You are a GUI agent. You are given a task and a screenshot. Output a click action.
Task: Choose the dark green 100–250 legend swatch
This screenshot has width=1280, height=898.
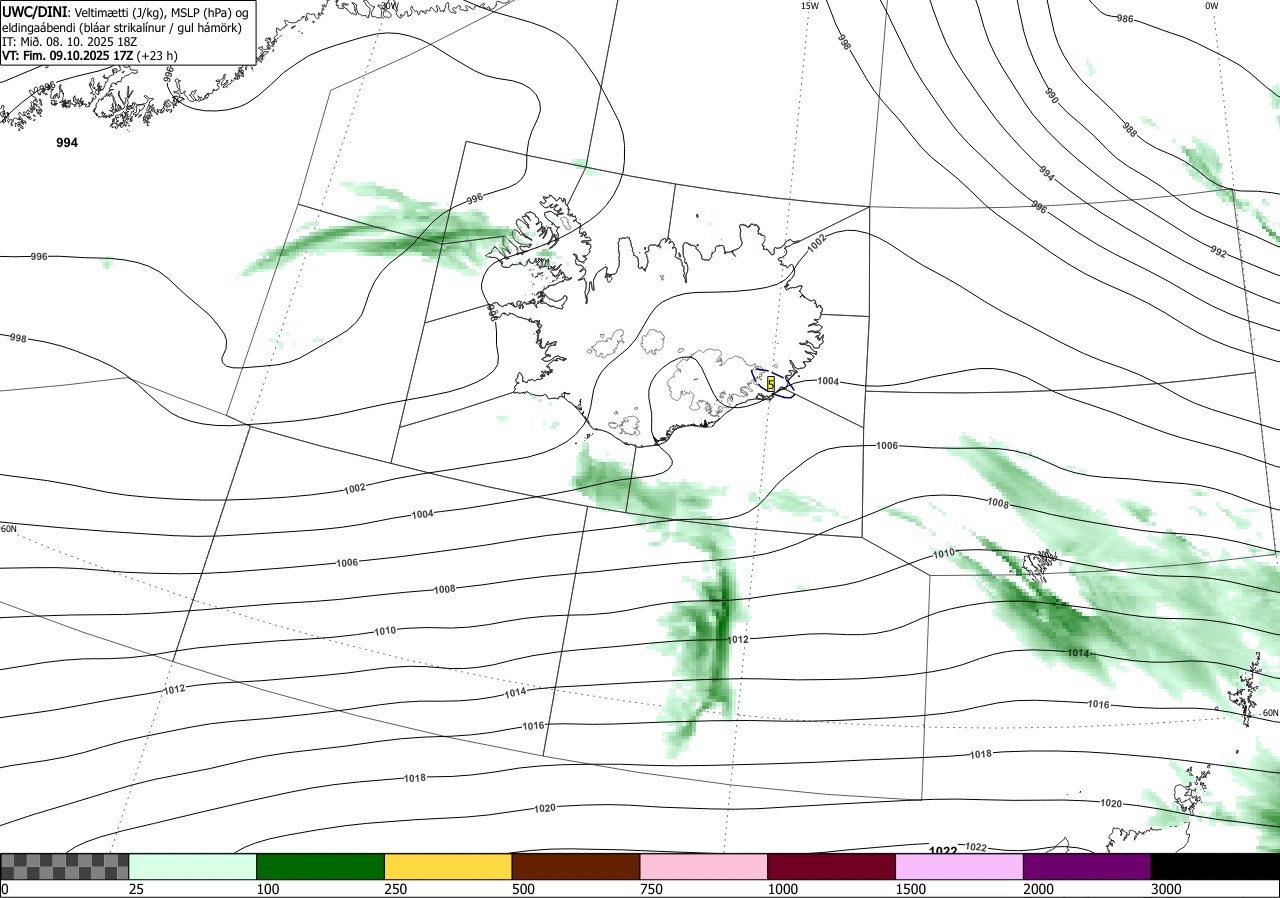[x=321, y=866]
